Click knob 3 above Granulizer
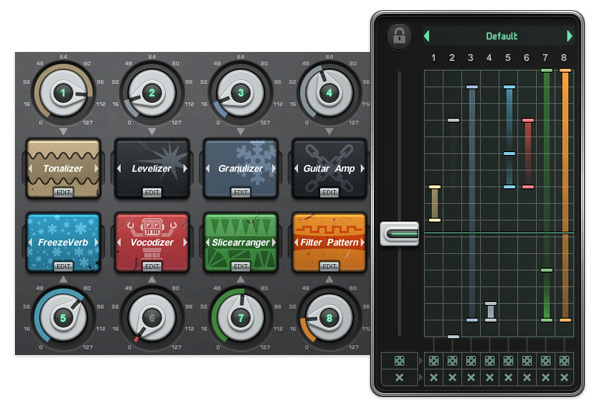Viewport: 600px width, 400px height. click(x=241, y=93)
